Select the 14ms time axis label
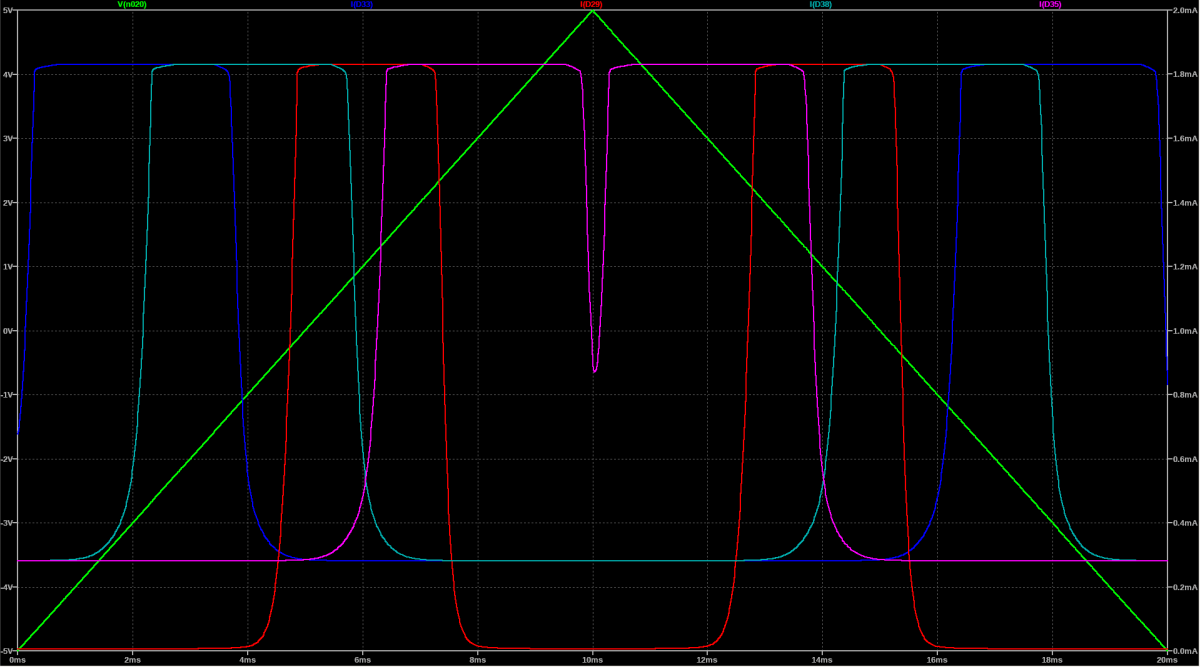1200x667 pixels. pyautogui.click(x=822, y=660)
